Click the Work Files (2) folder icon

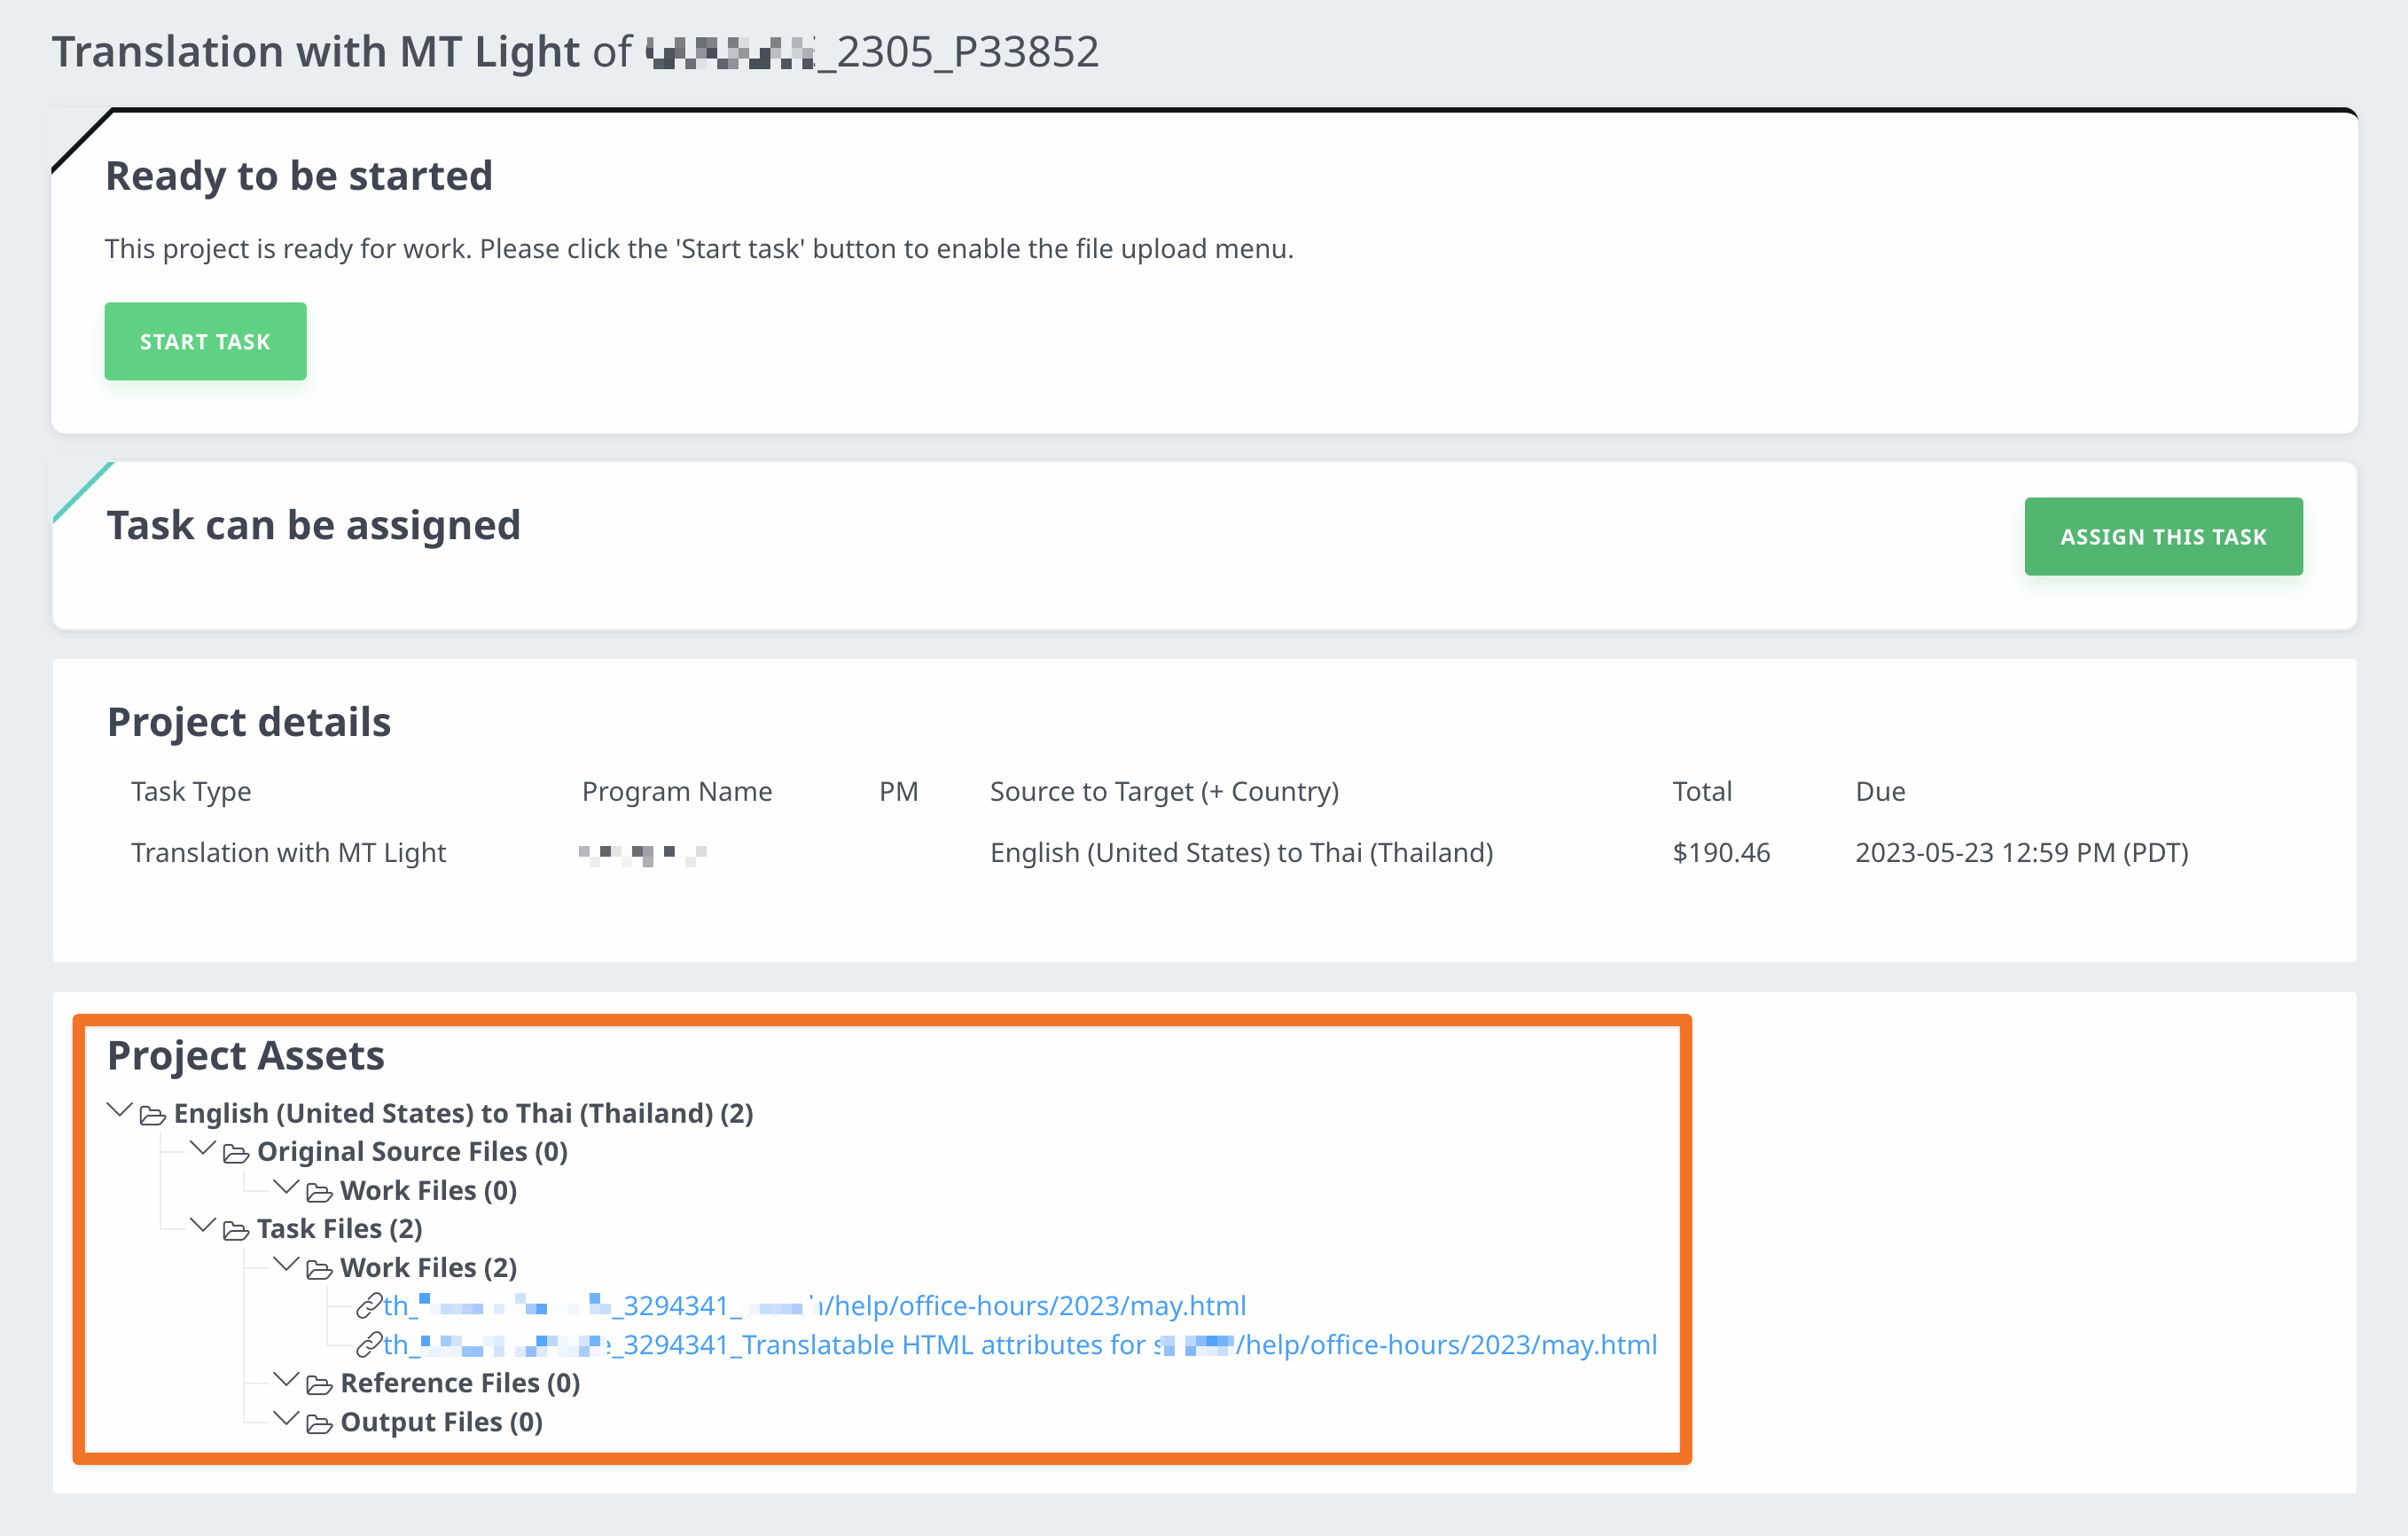tap(319, 1270)
